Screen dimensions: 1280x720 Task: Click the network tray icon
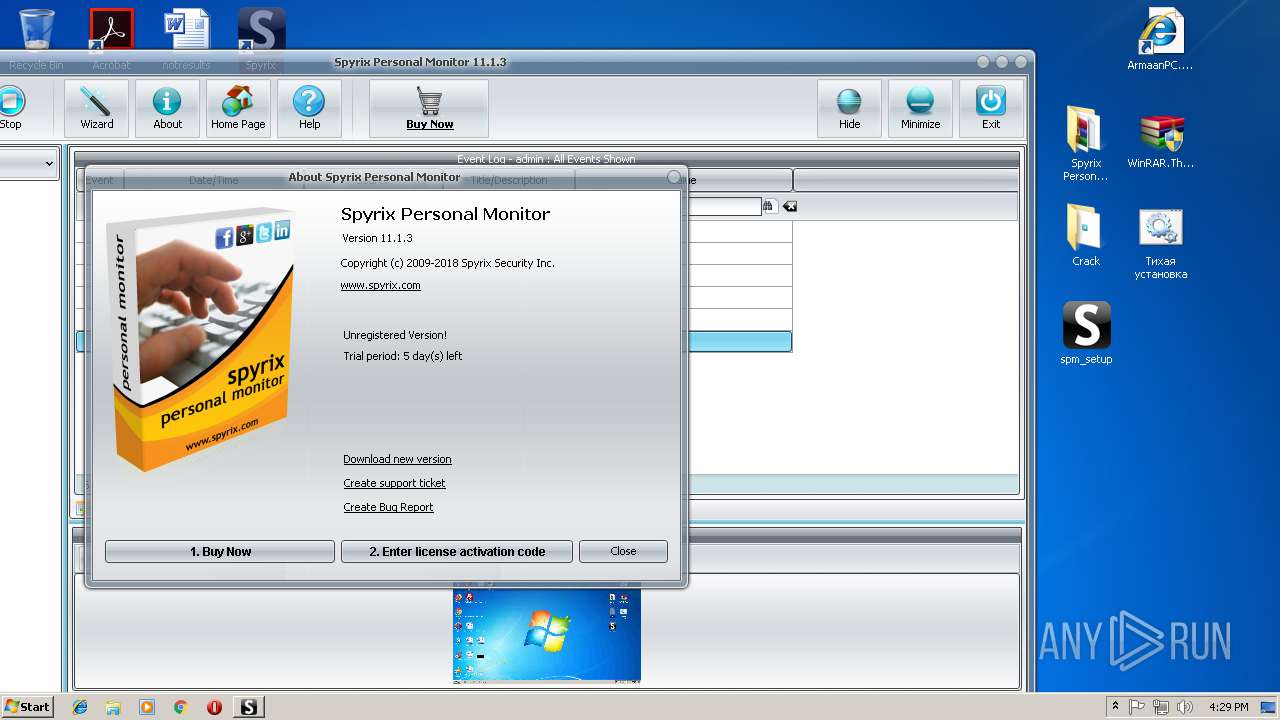(1161, 707)
